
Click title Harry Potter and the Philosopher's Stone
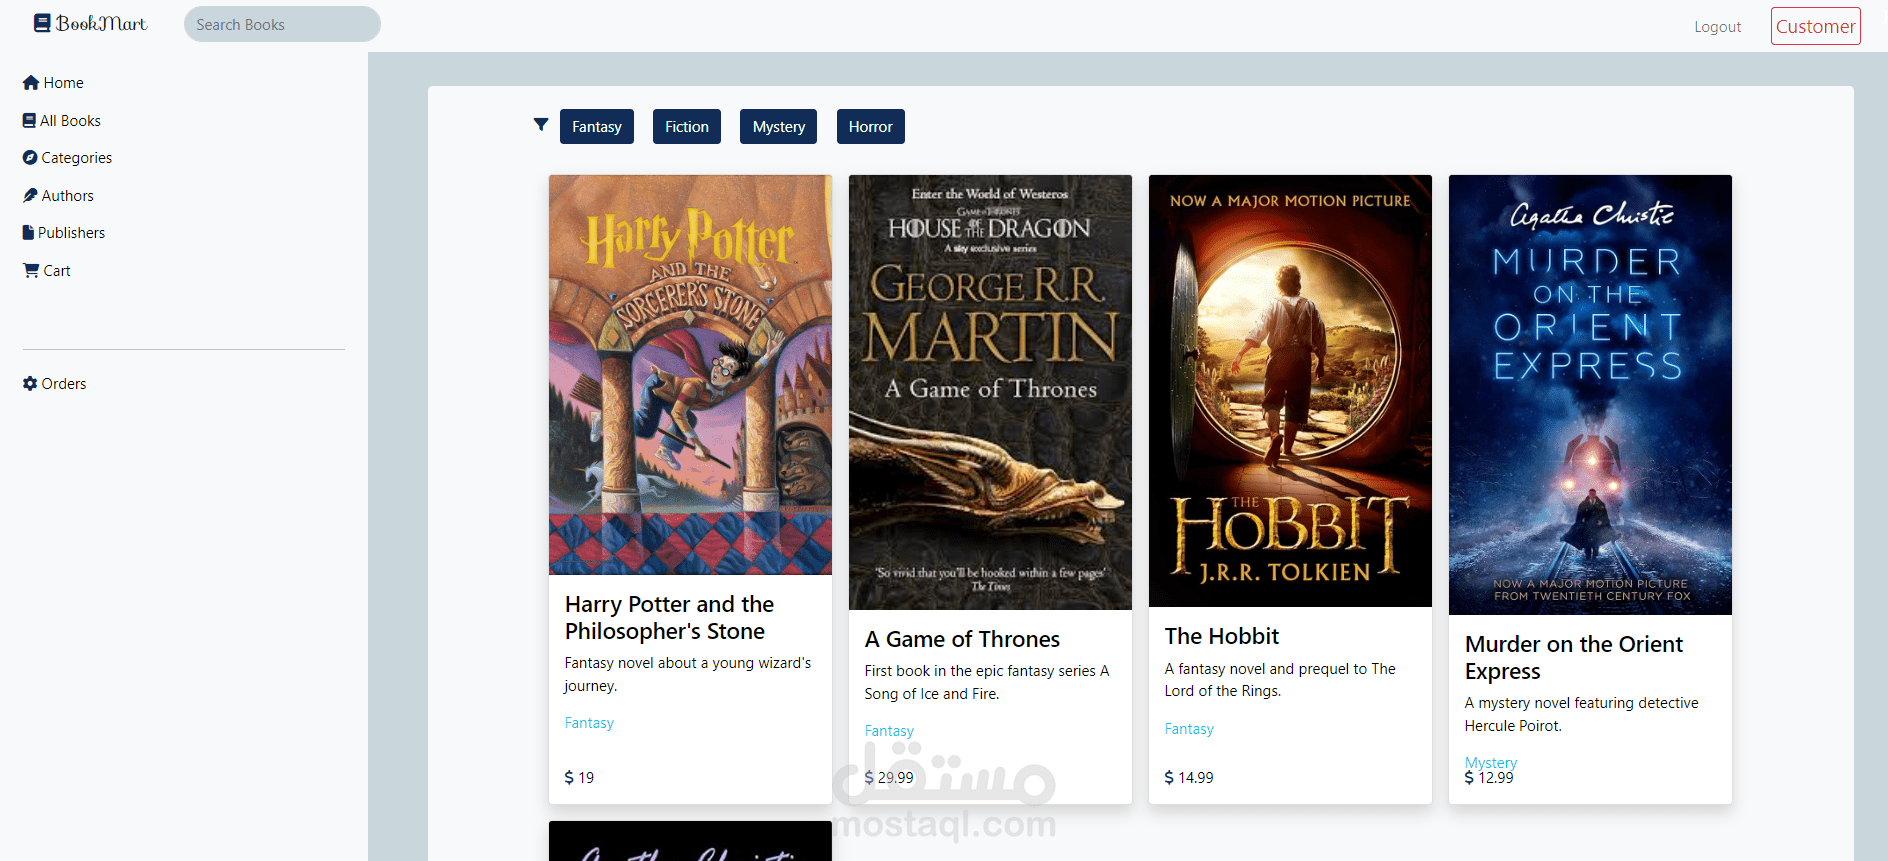pyautogui.click(x=669, y=618)
